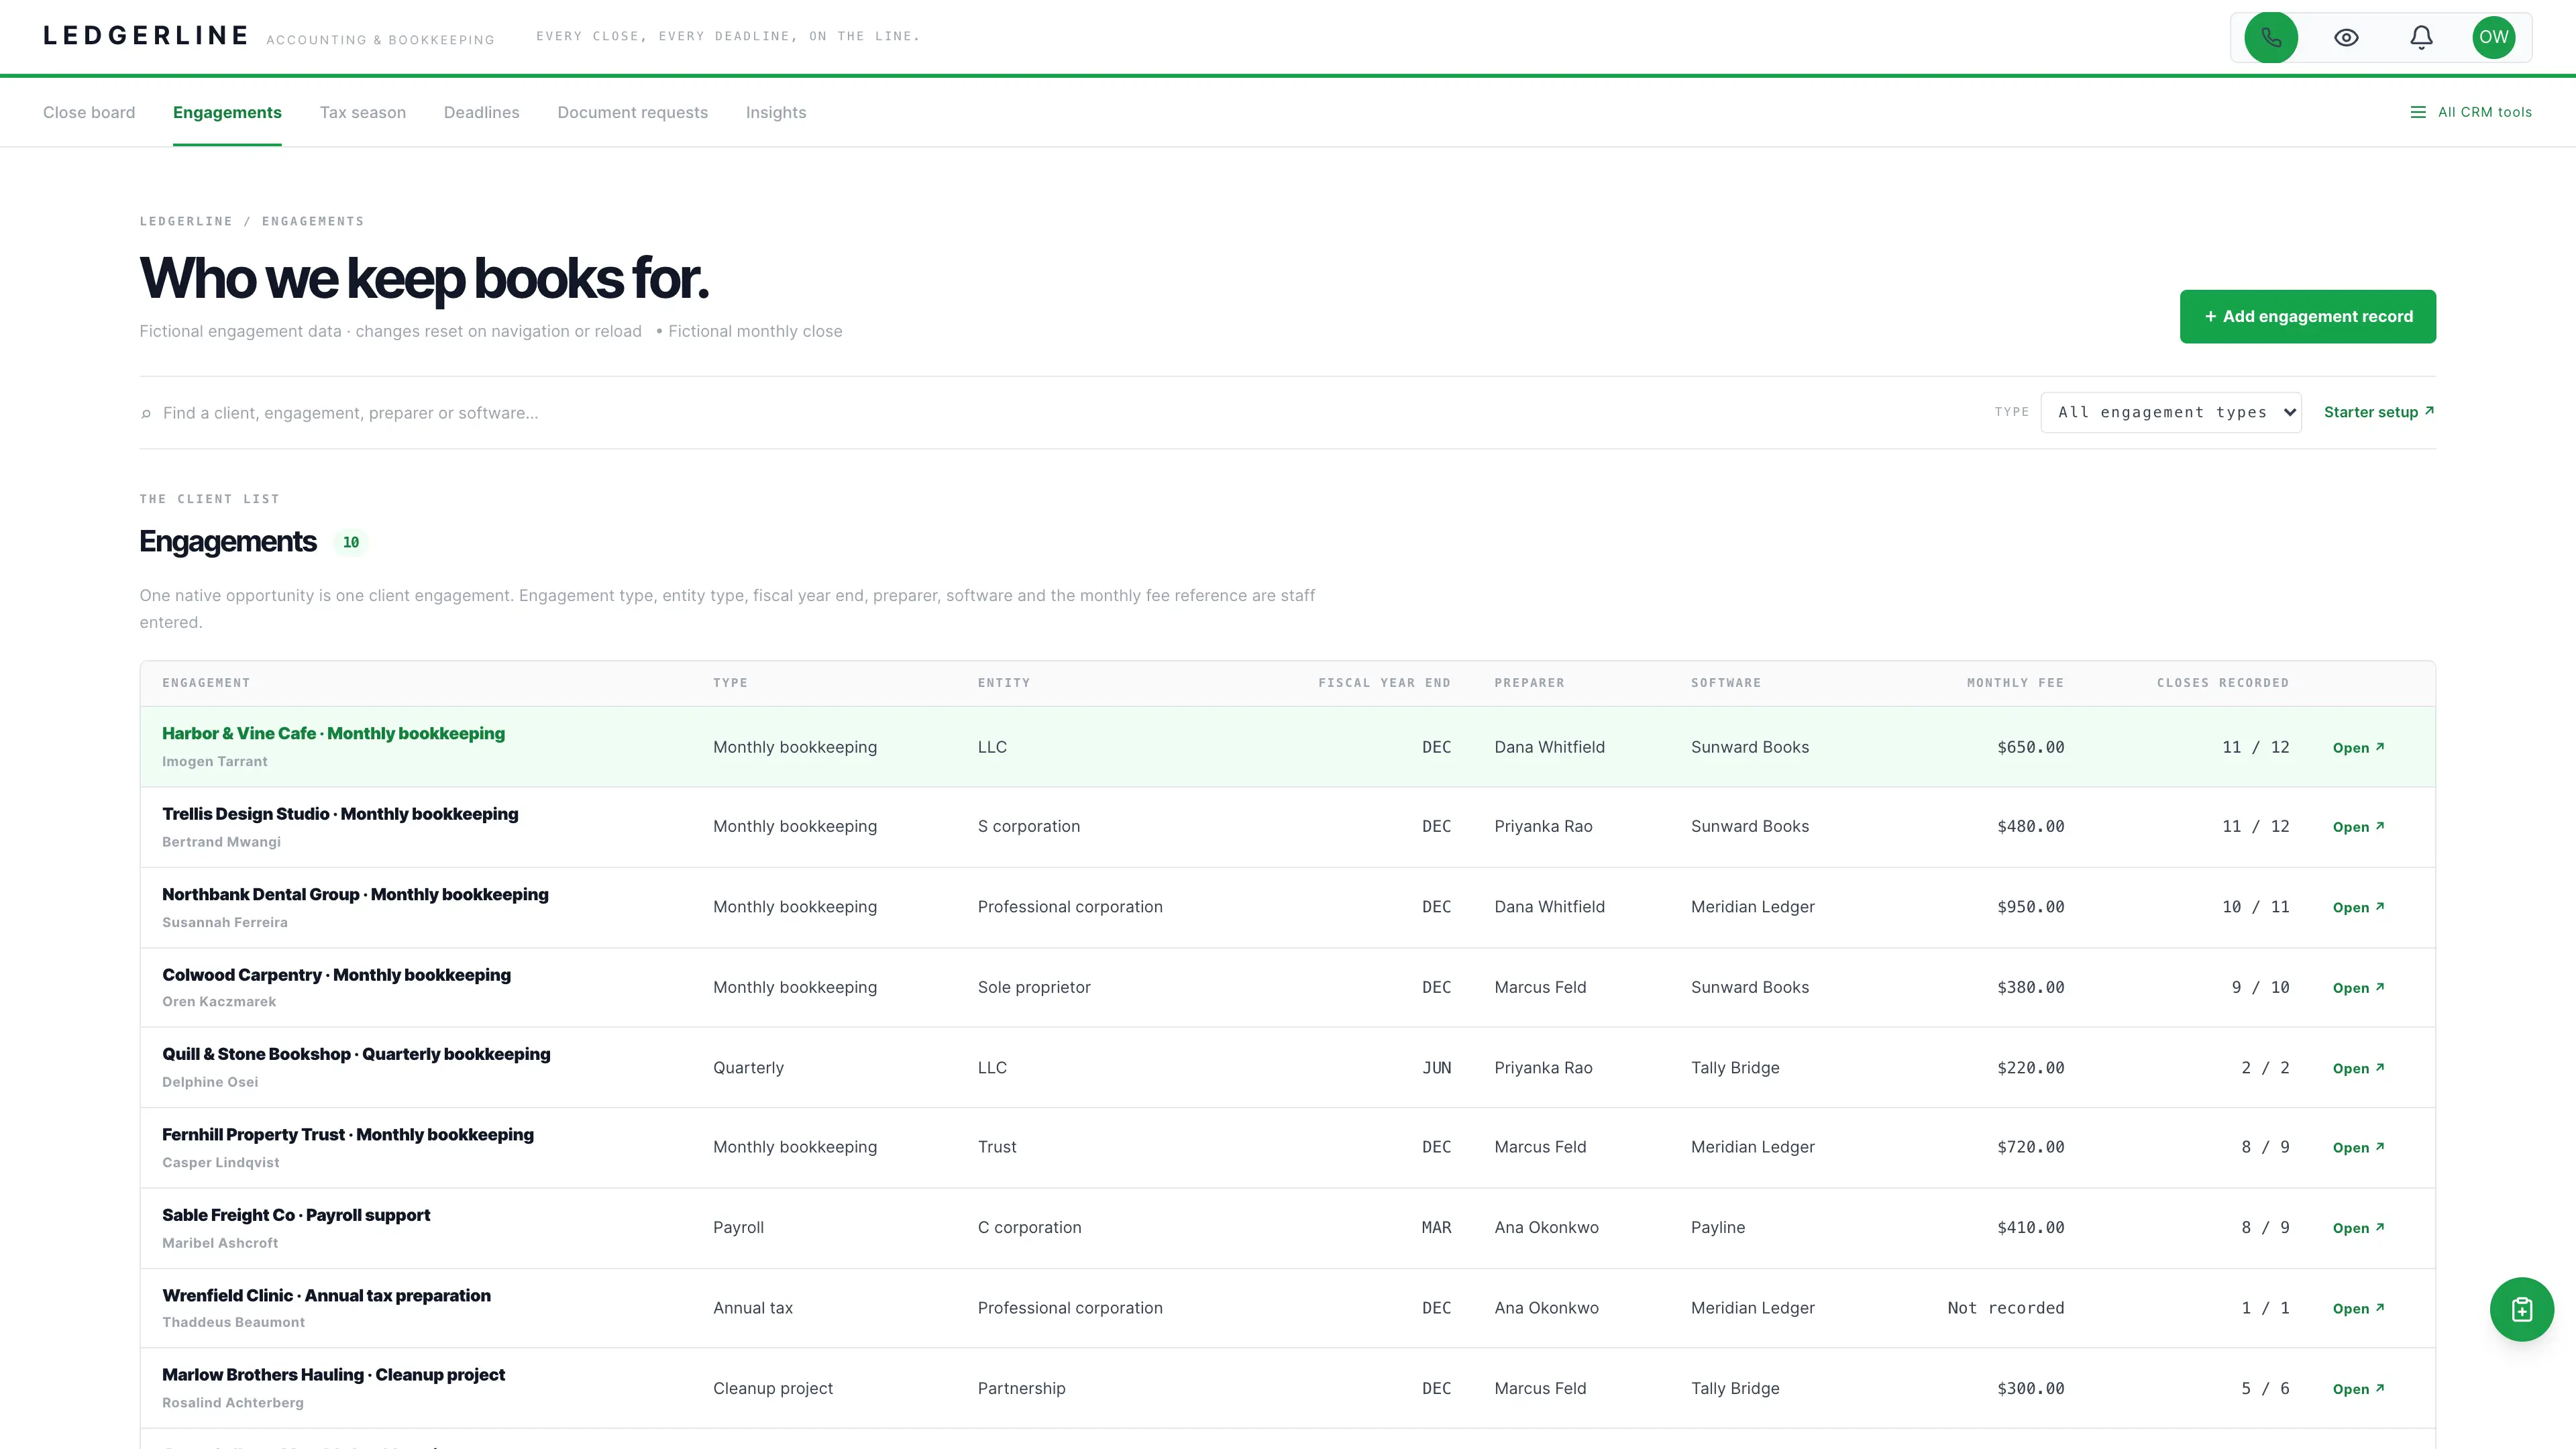Click the MAR fiscal year end cell
This screenshot has height=1449, width=2576.
pyautogui.click(x=1436, y=1228)
